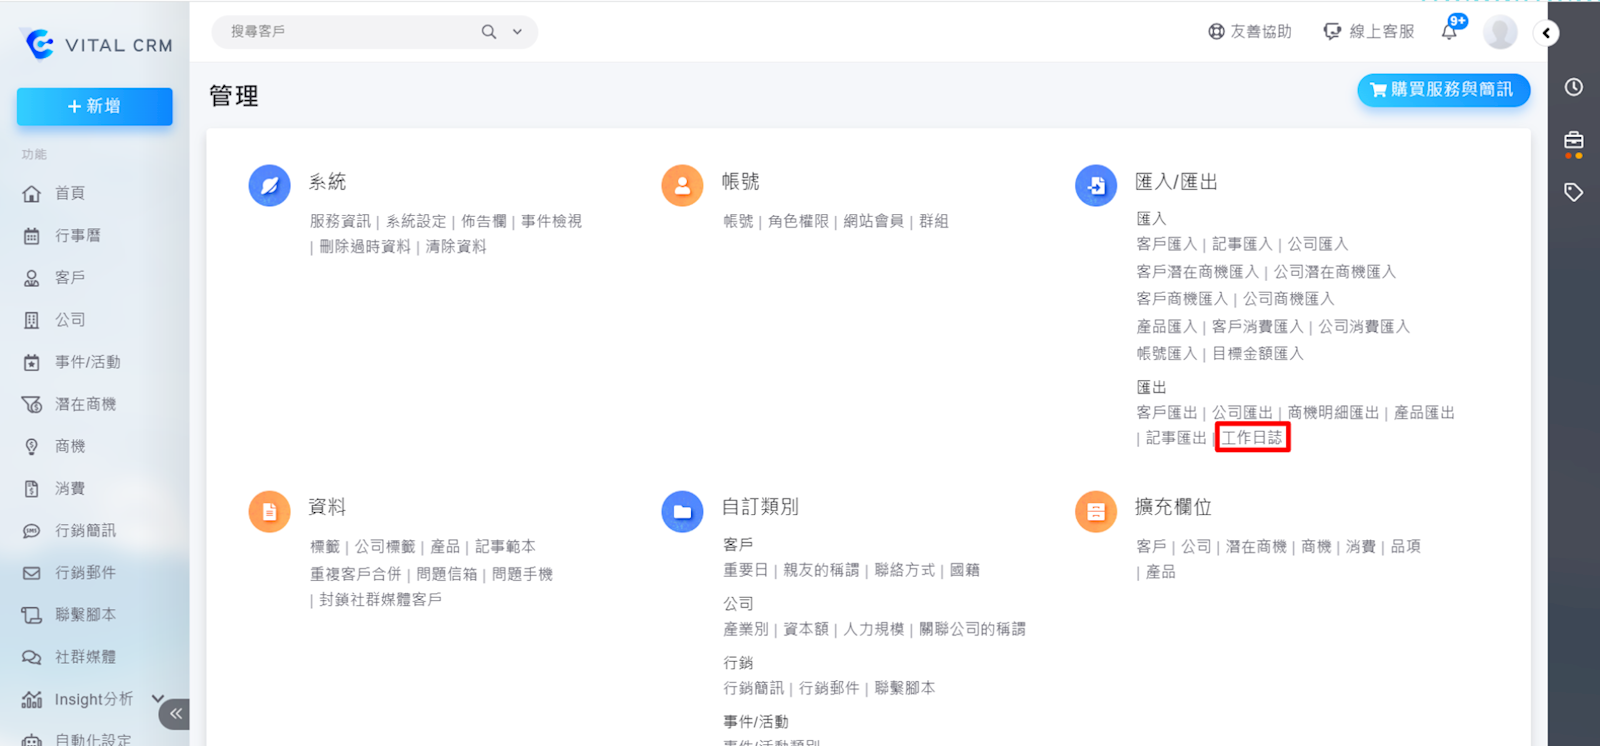Click 購買服務與簡訊 button
This screenshot has width=1600, height=746.
pyautogui.click(x=1443, y=90)
